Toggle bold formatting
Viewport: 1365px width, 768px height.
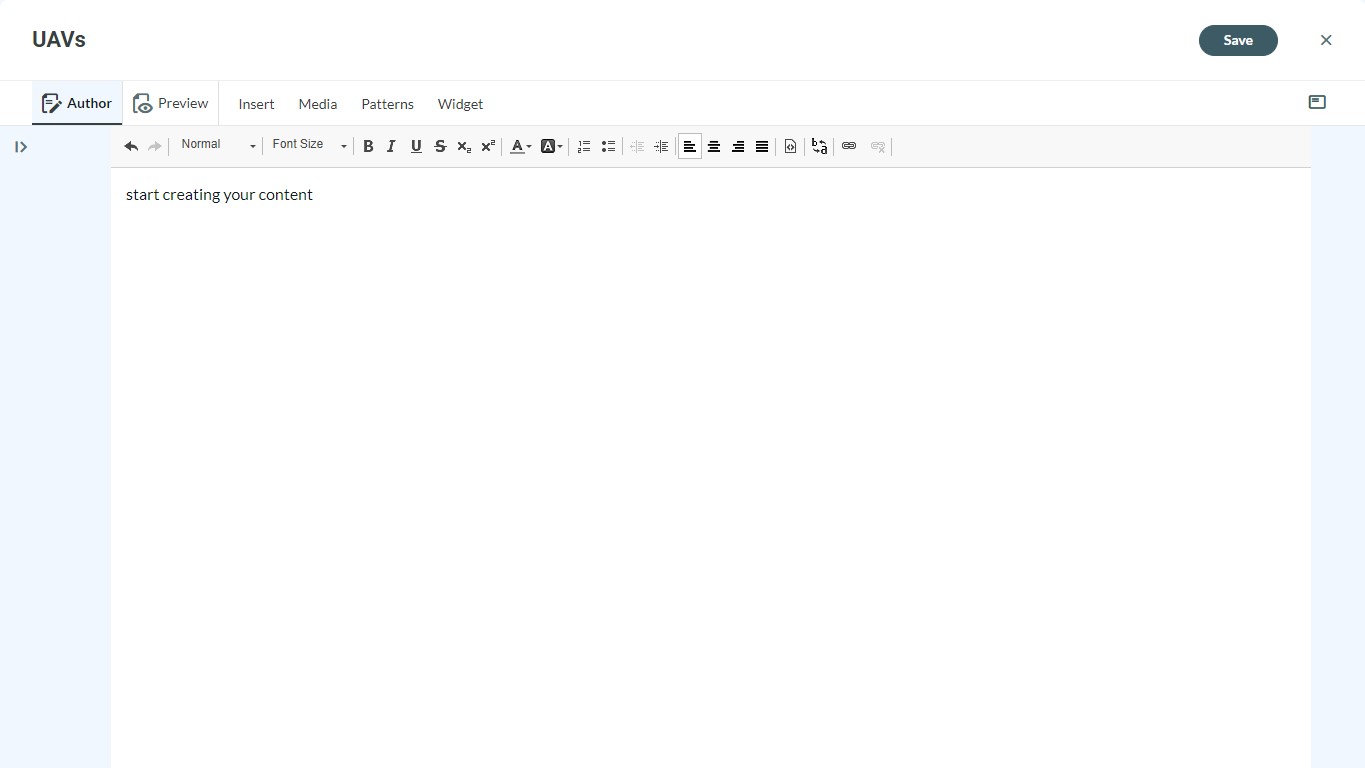[x=368, y=146]
